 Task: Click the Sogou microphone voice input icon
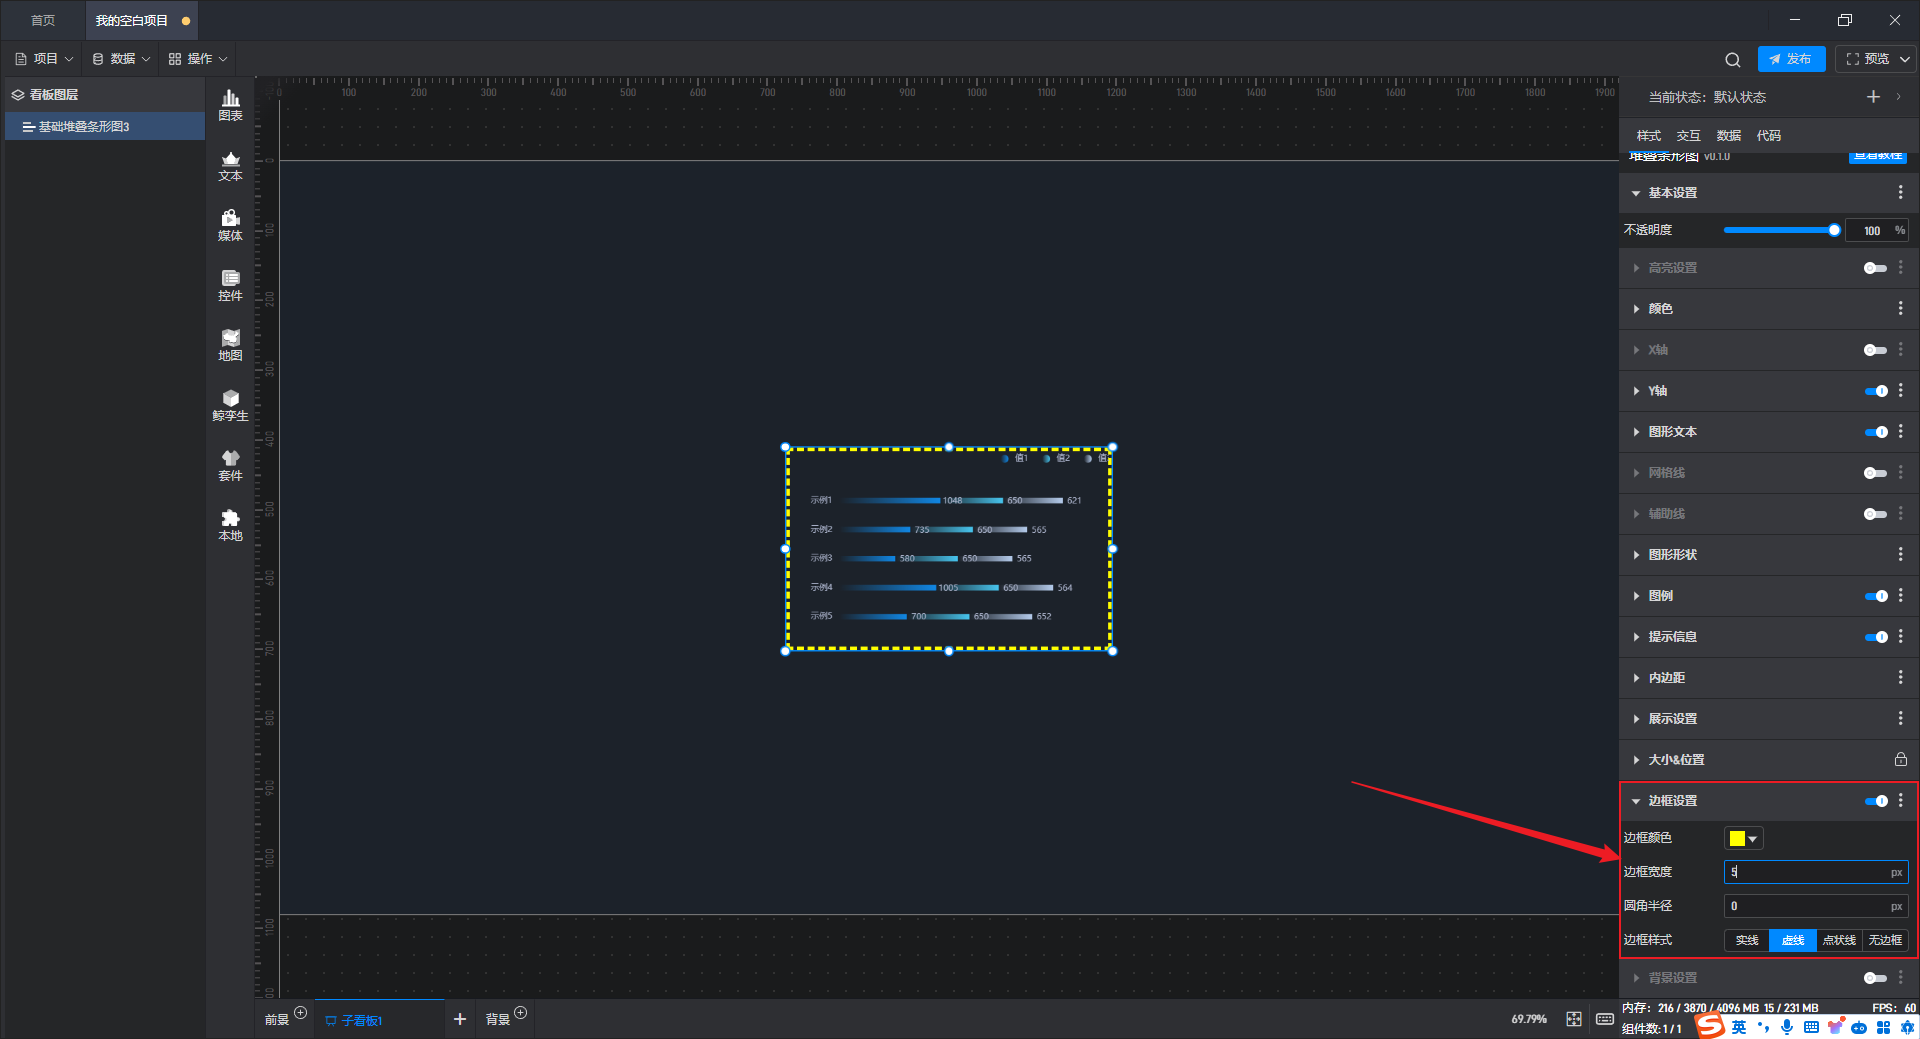tap(1787, 1027)
